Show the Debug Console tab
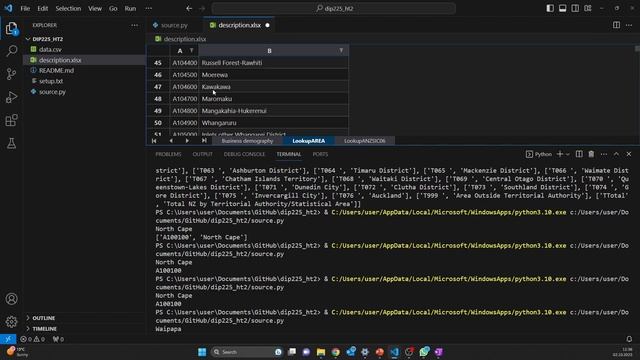 click(244, 154)
